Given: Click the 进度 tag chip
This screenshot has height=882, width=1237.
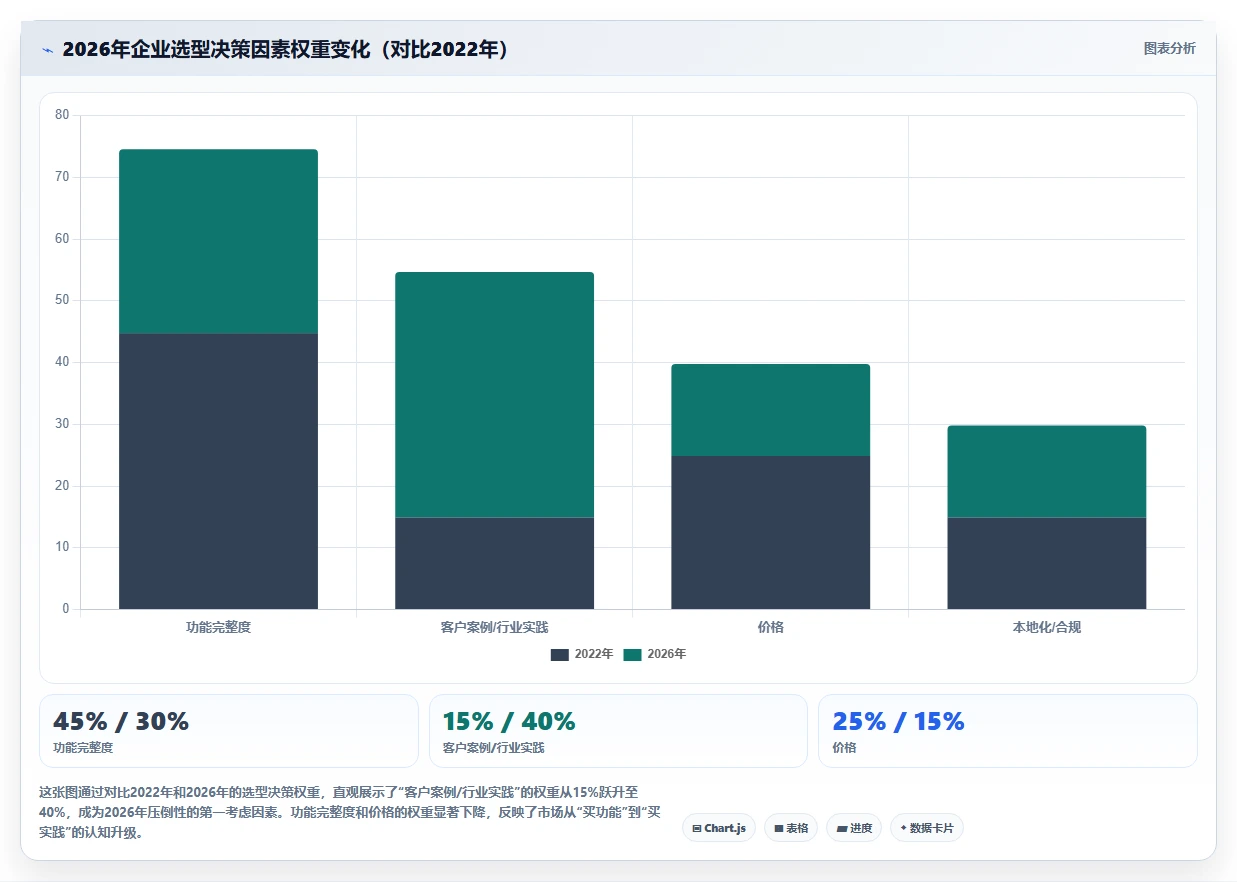Looking at the screenshot, I should (x=854, y=828).
